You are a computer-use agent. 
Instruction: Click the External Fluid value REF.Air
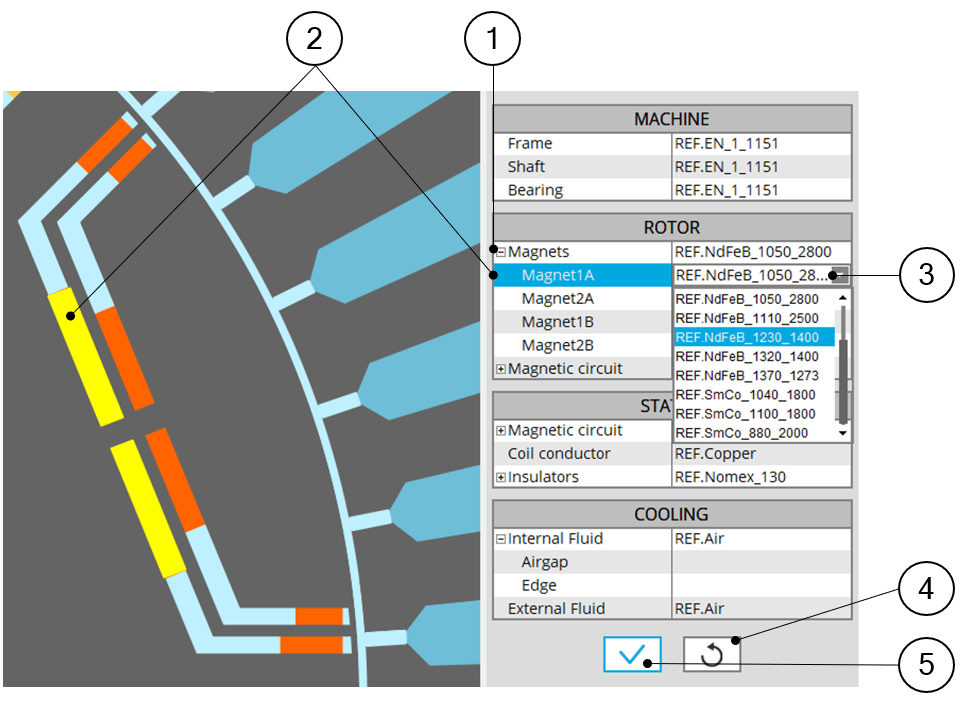pyautogui.click(x=760, y=608)
